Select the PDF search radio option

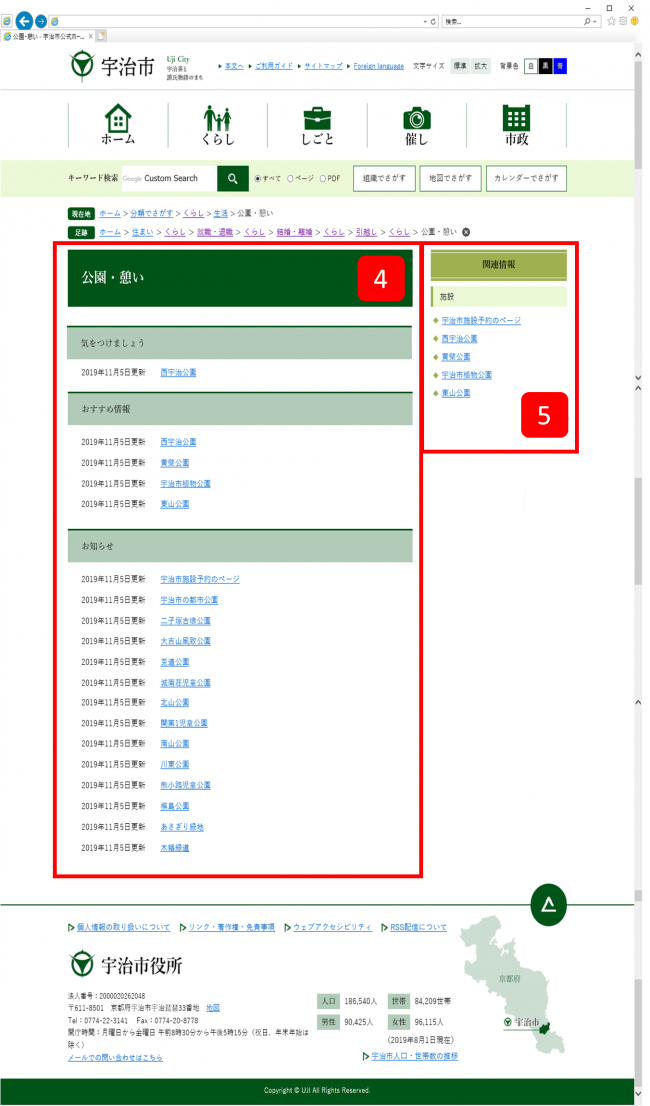coord(323,179)
